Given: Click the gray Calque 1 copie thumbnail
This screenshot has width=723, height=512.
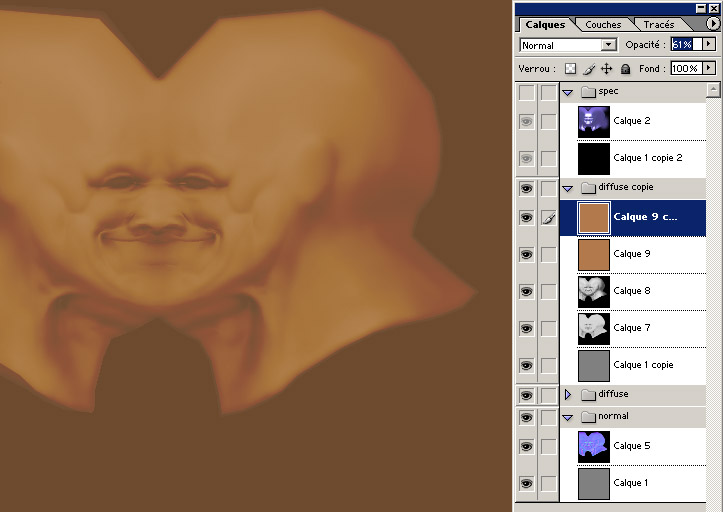Looking at the screenshot, I should click(594, 365).
